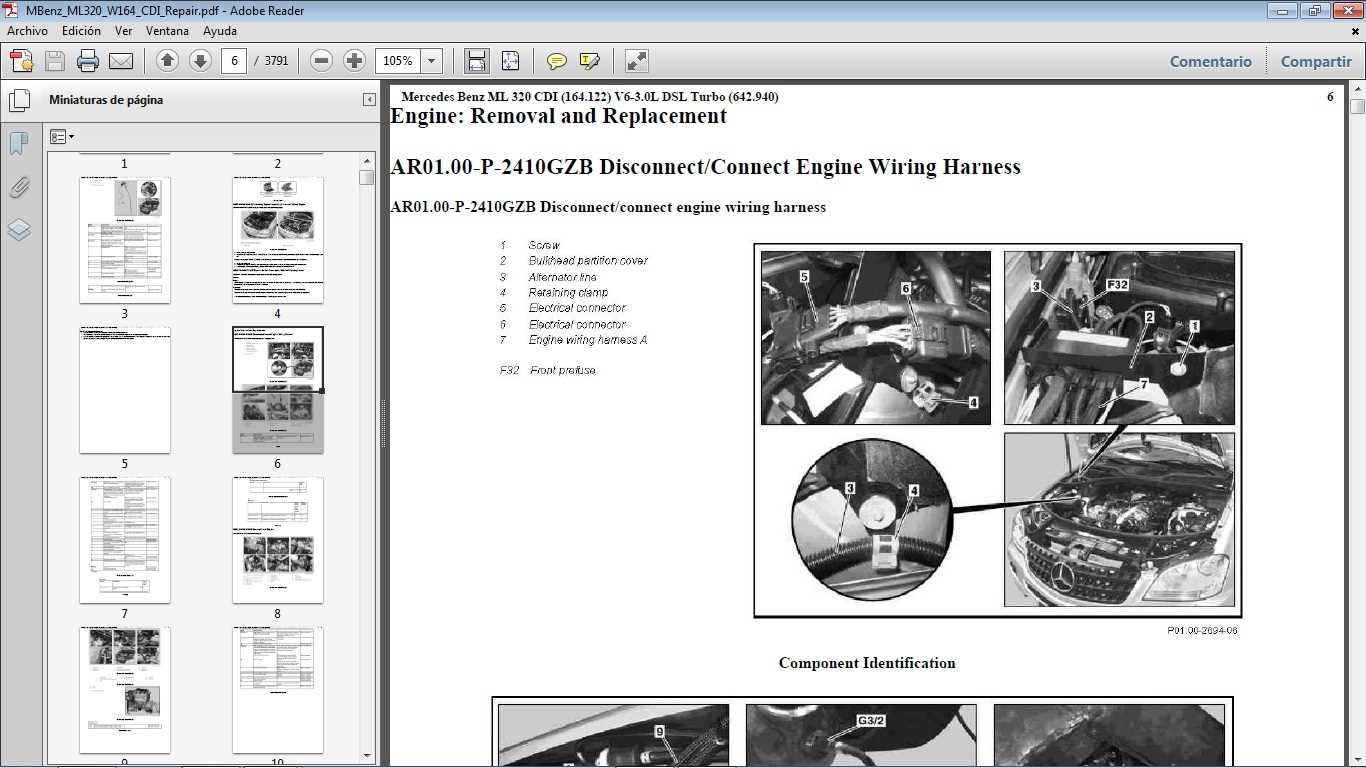Zoom in with the plus icon
The image size is (1366, 768).
click(354, 61)
